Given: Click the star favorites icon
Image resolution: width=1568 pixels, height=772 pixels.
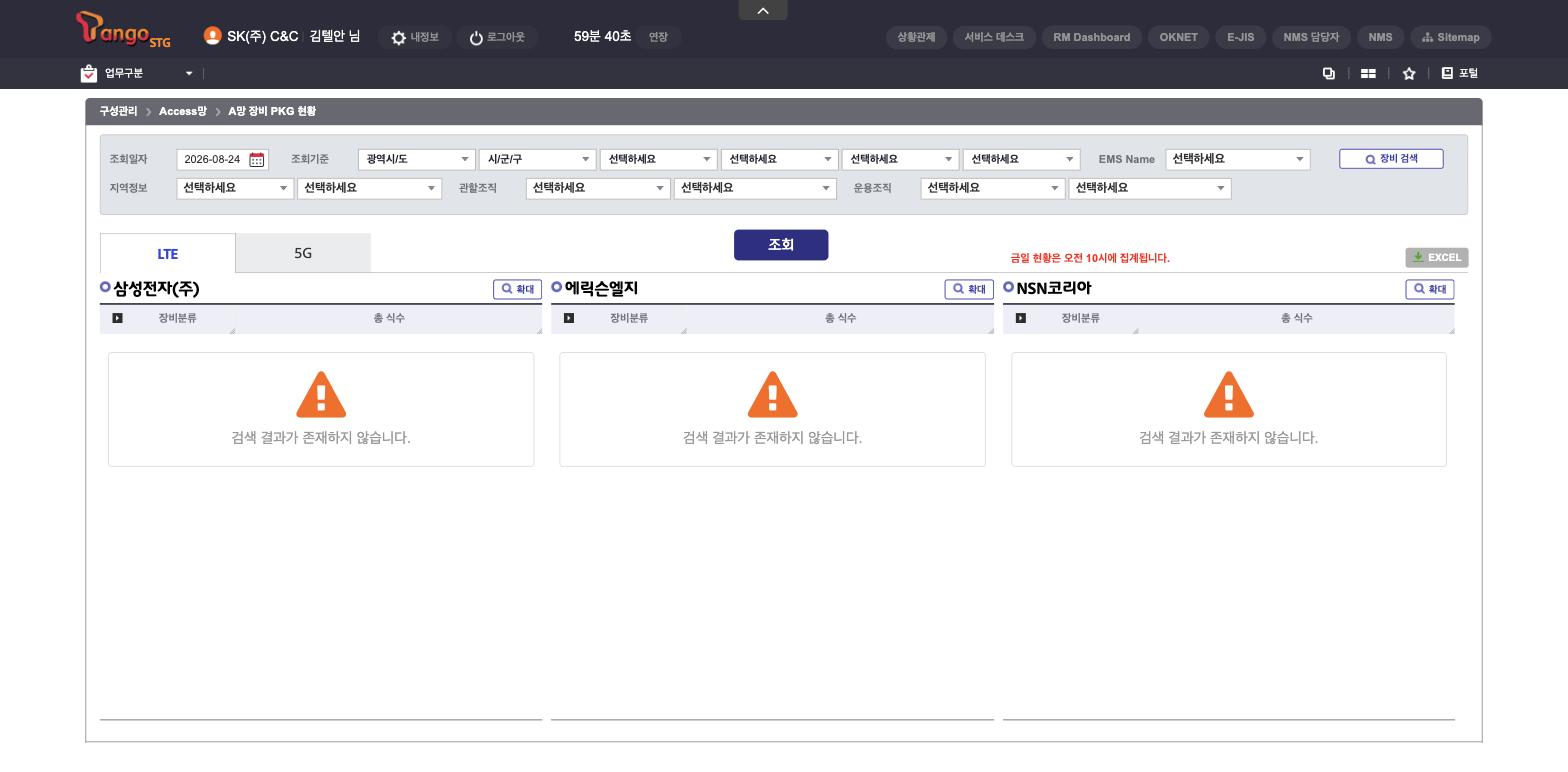Looking at the screenshot, I should pos(1409,73).
